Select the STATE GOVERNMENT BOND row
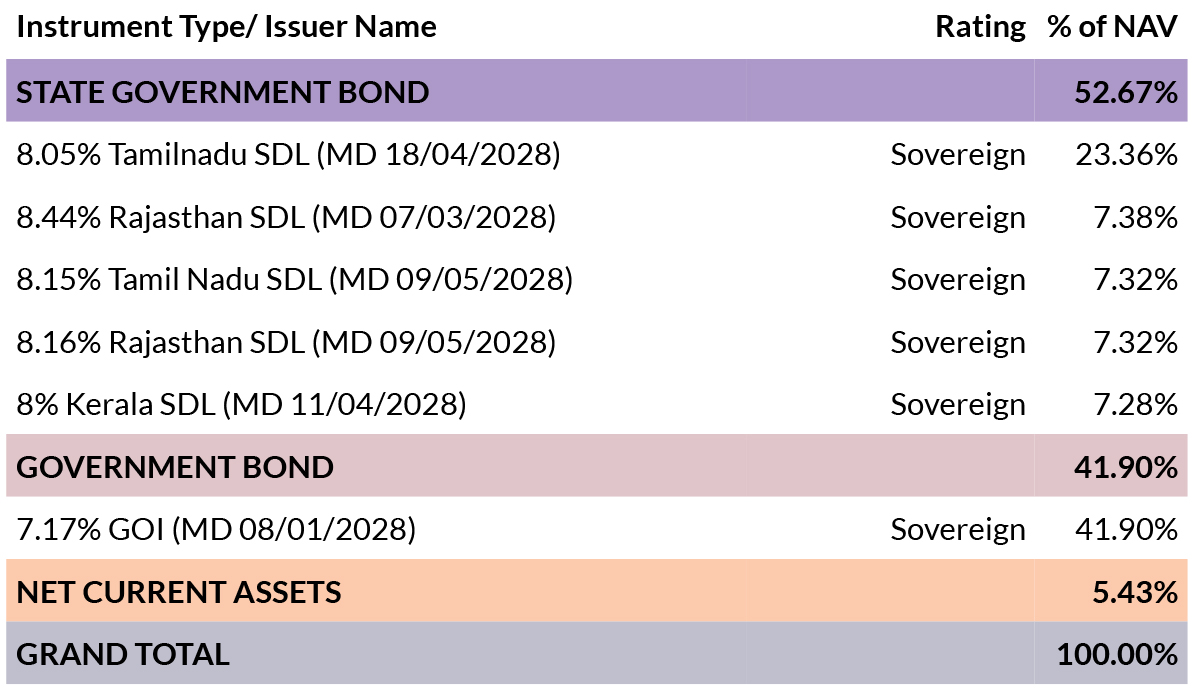The image size is (1197, 692). (596, 91)
